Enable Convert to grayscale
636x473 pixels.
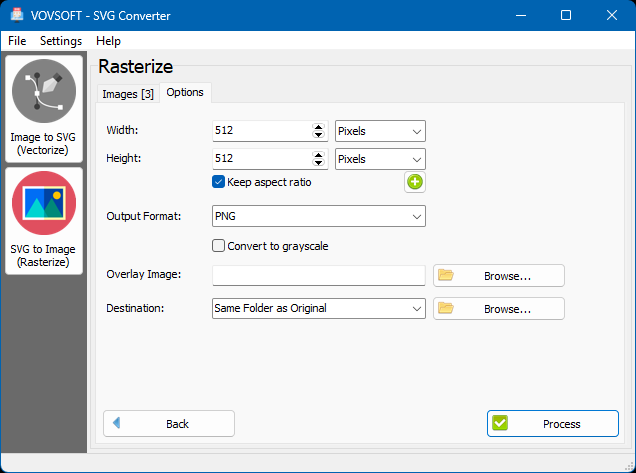pos(218,246)
